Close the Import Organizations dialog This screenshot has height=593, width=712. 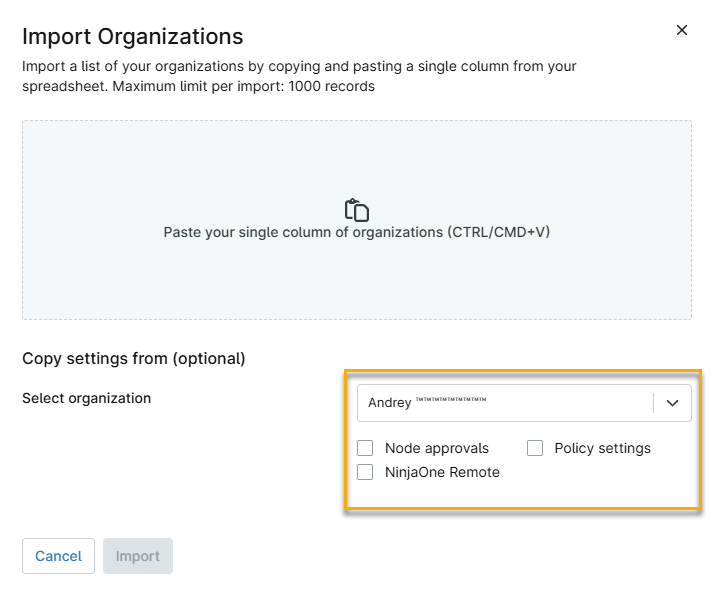click(682, 30)
